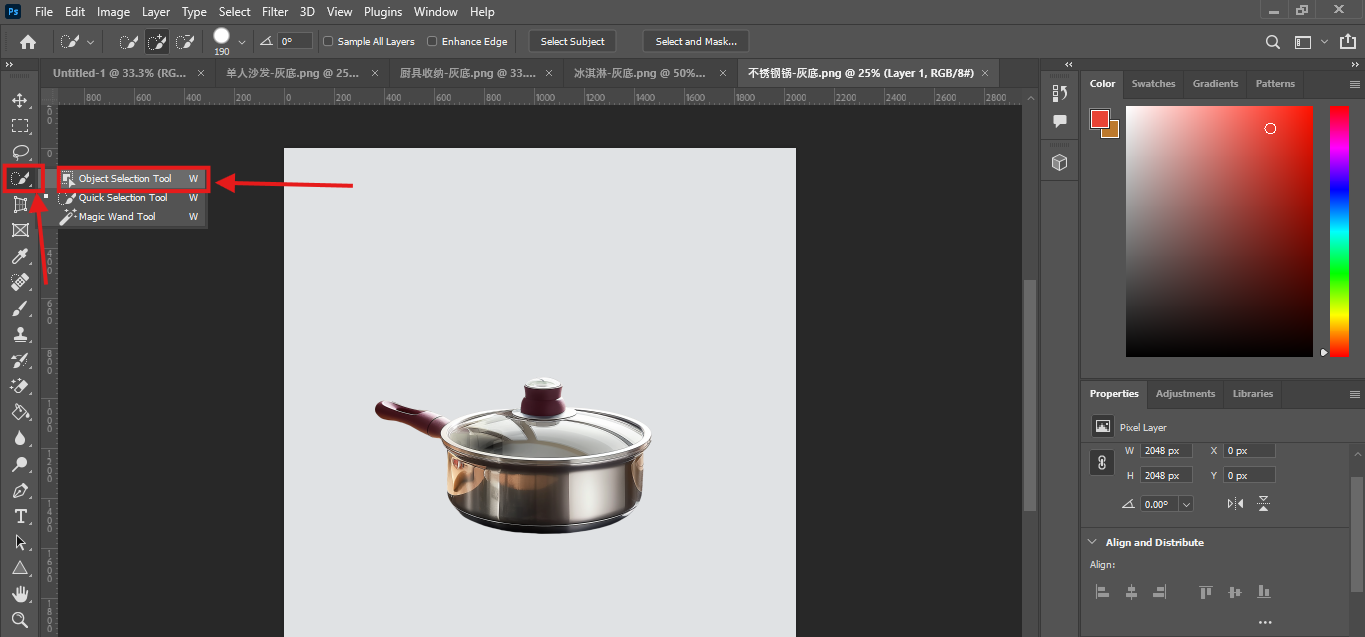Show more align options ellipsis
Image resolution: width=1365 pixels, height=637 pixels.
(x=1265, y=623)
